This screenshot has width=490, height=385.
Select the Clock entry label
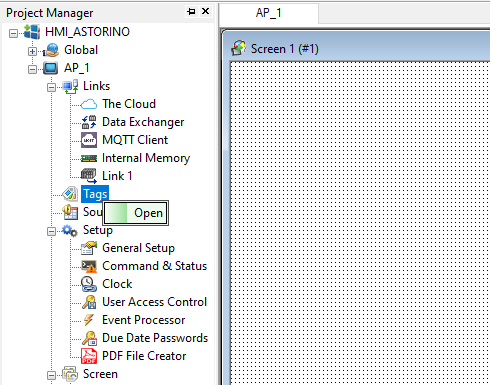pos(117,284)
